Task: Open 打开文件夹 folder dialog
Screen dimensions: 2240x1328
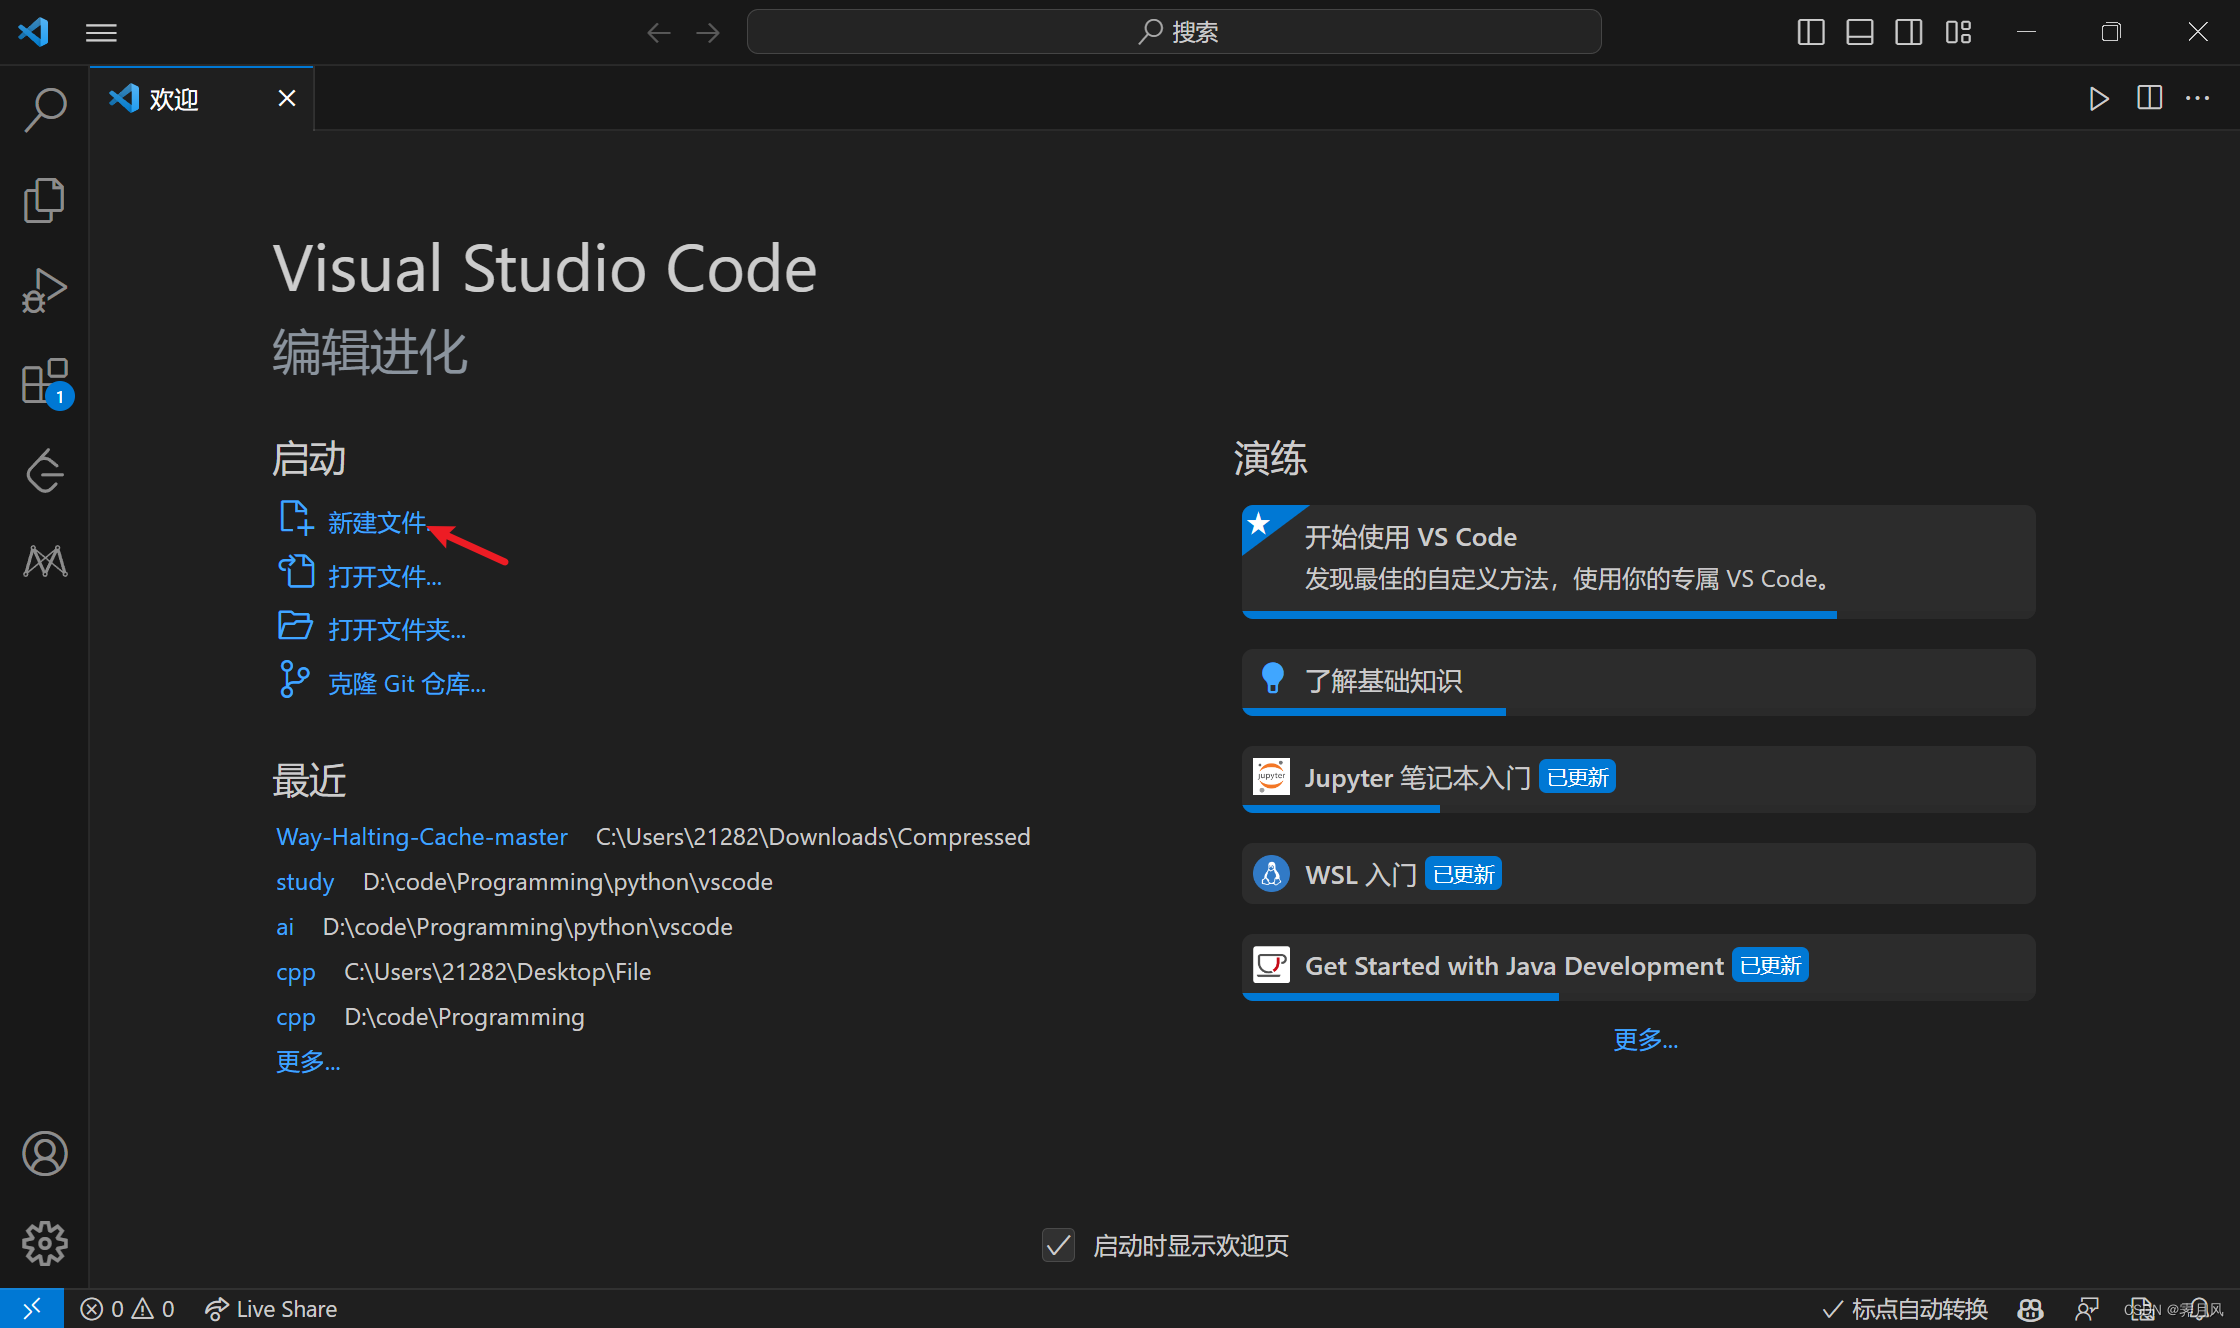Action: pyautogui.click(x=395, y=629)
